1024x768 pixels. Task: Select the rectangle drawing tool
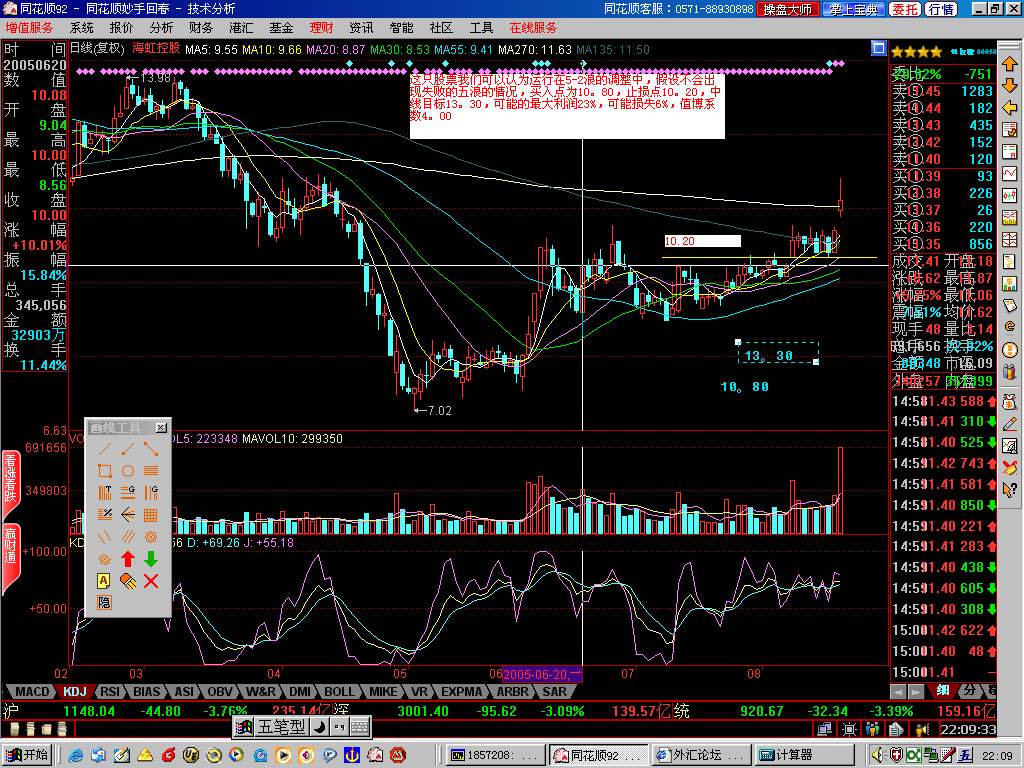[x=104, y=471]
